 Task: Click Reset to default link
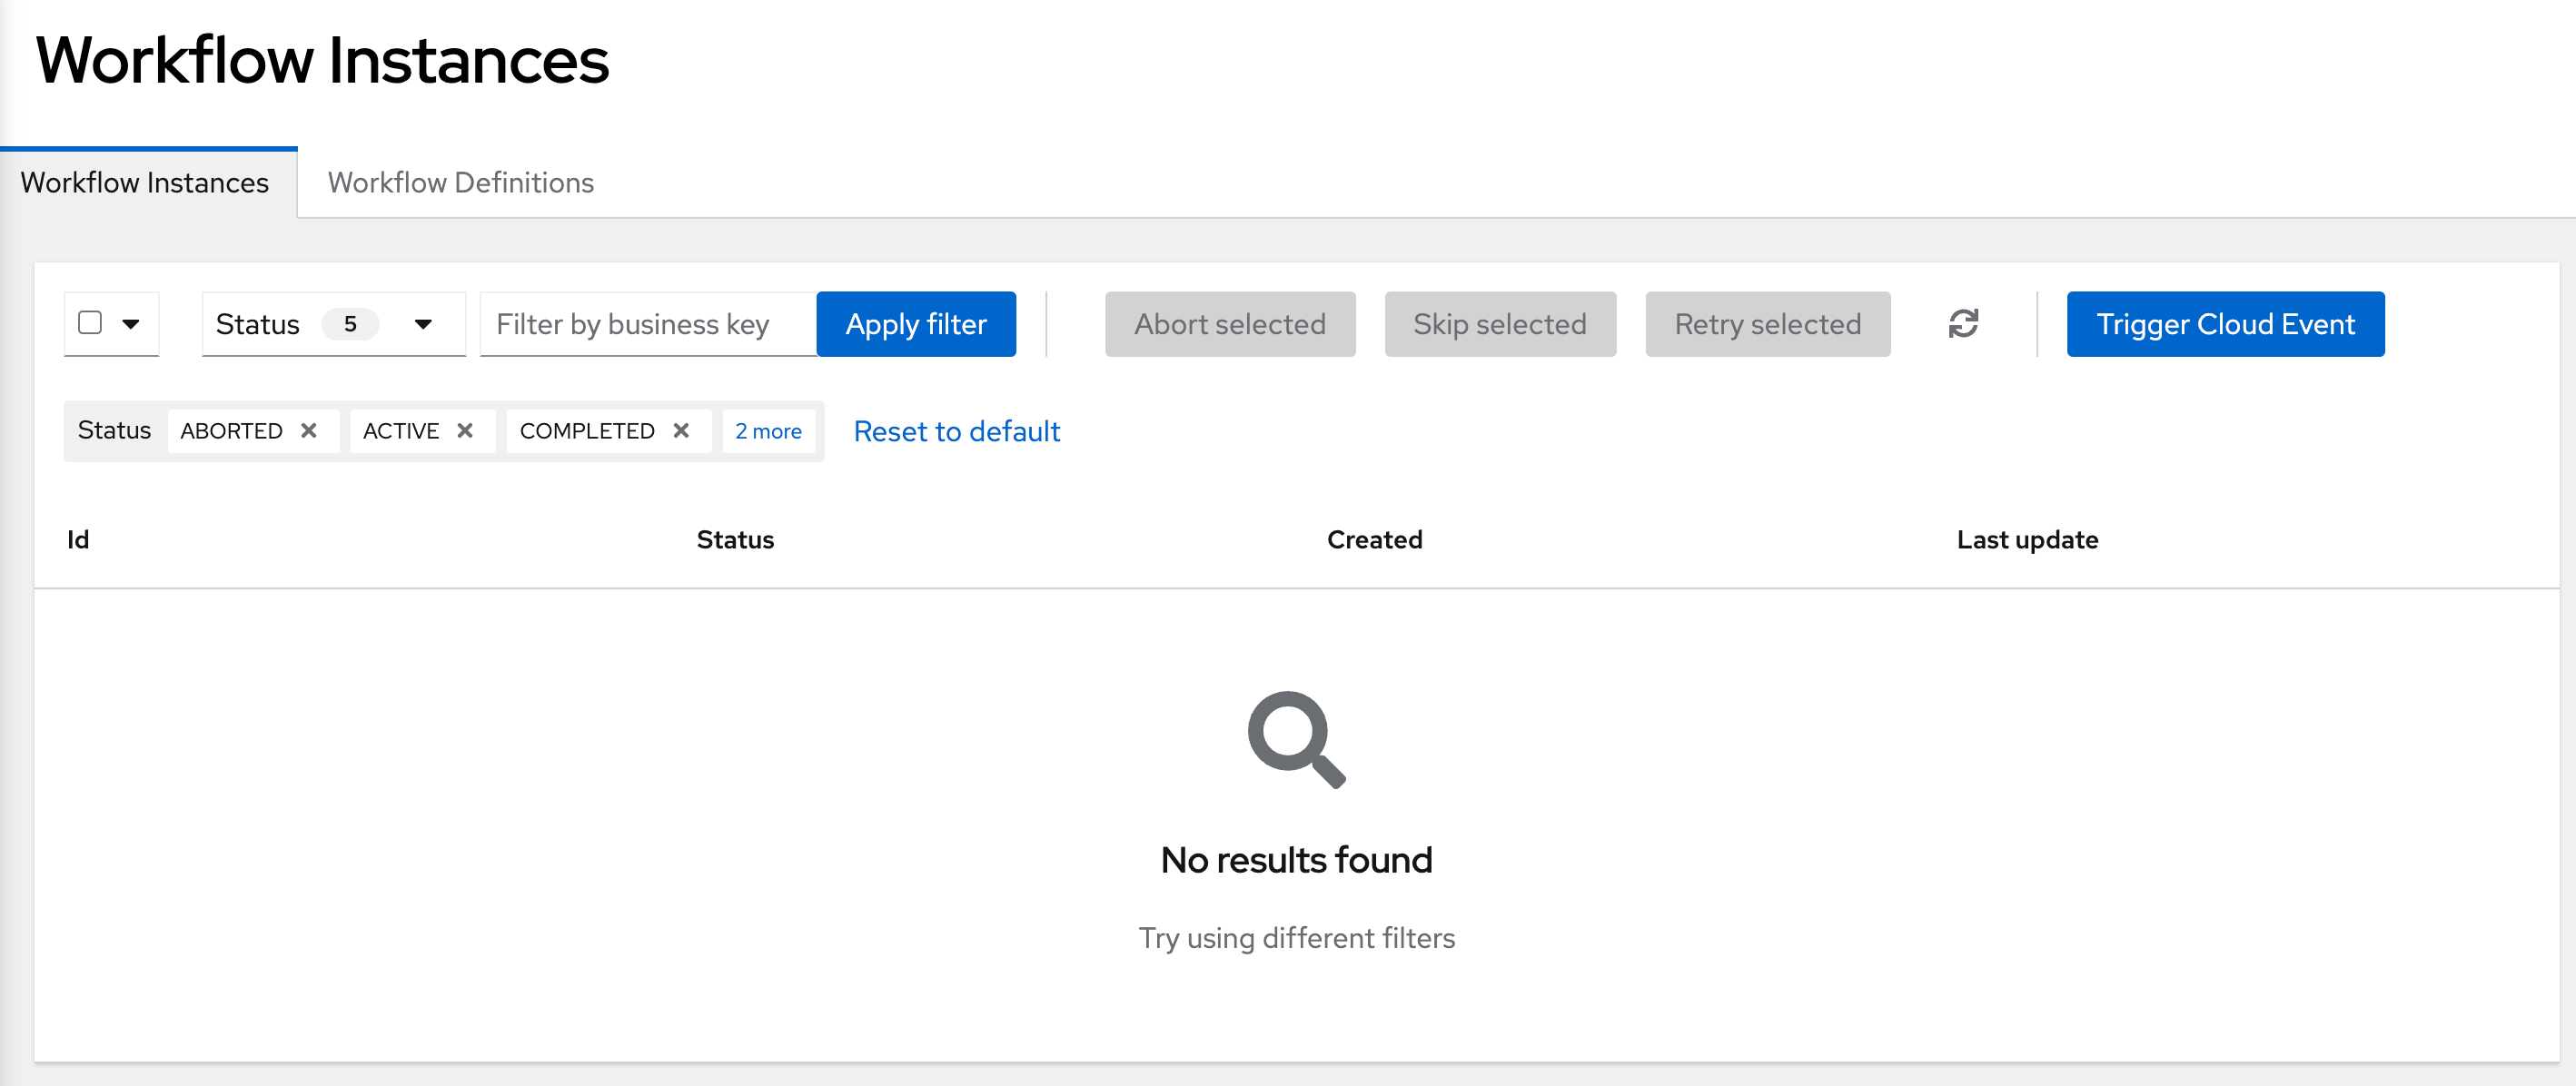pos(956,431)
